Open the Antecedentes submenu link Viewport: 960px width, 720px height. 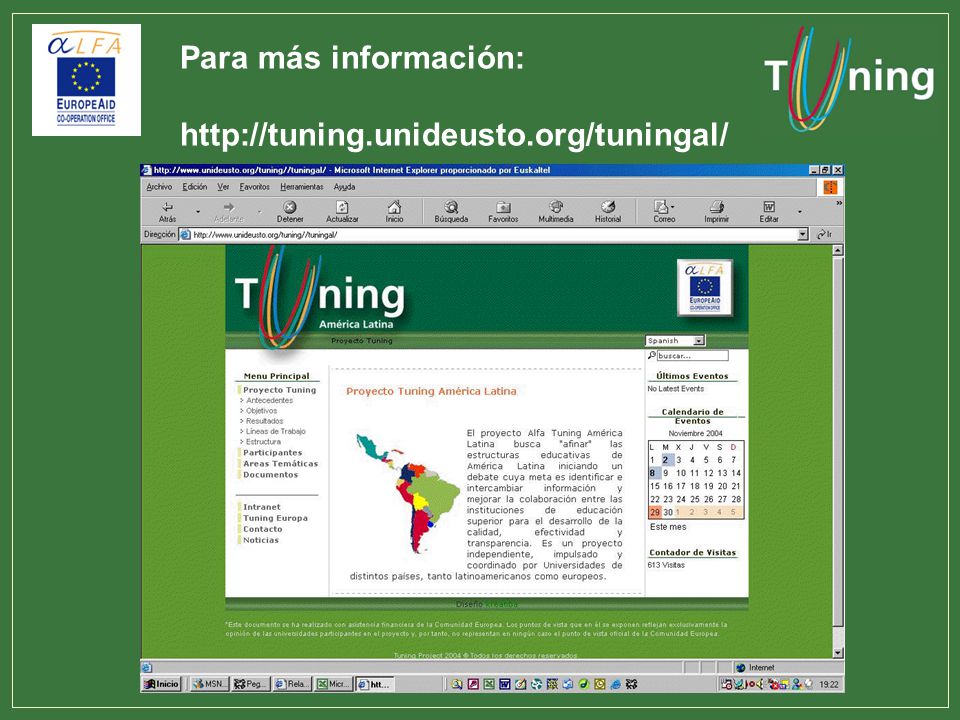(269, 400)
